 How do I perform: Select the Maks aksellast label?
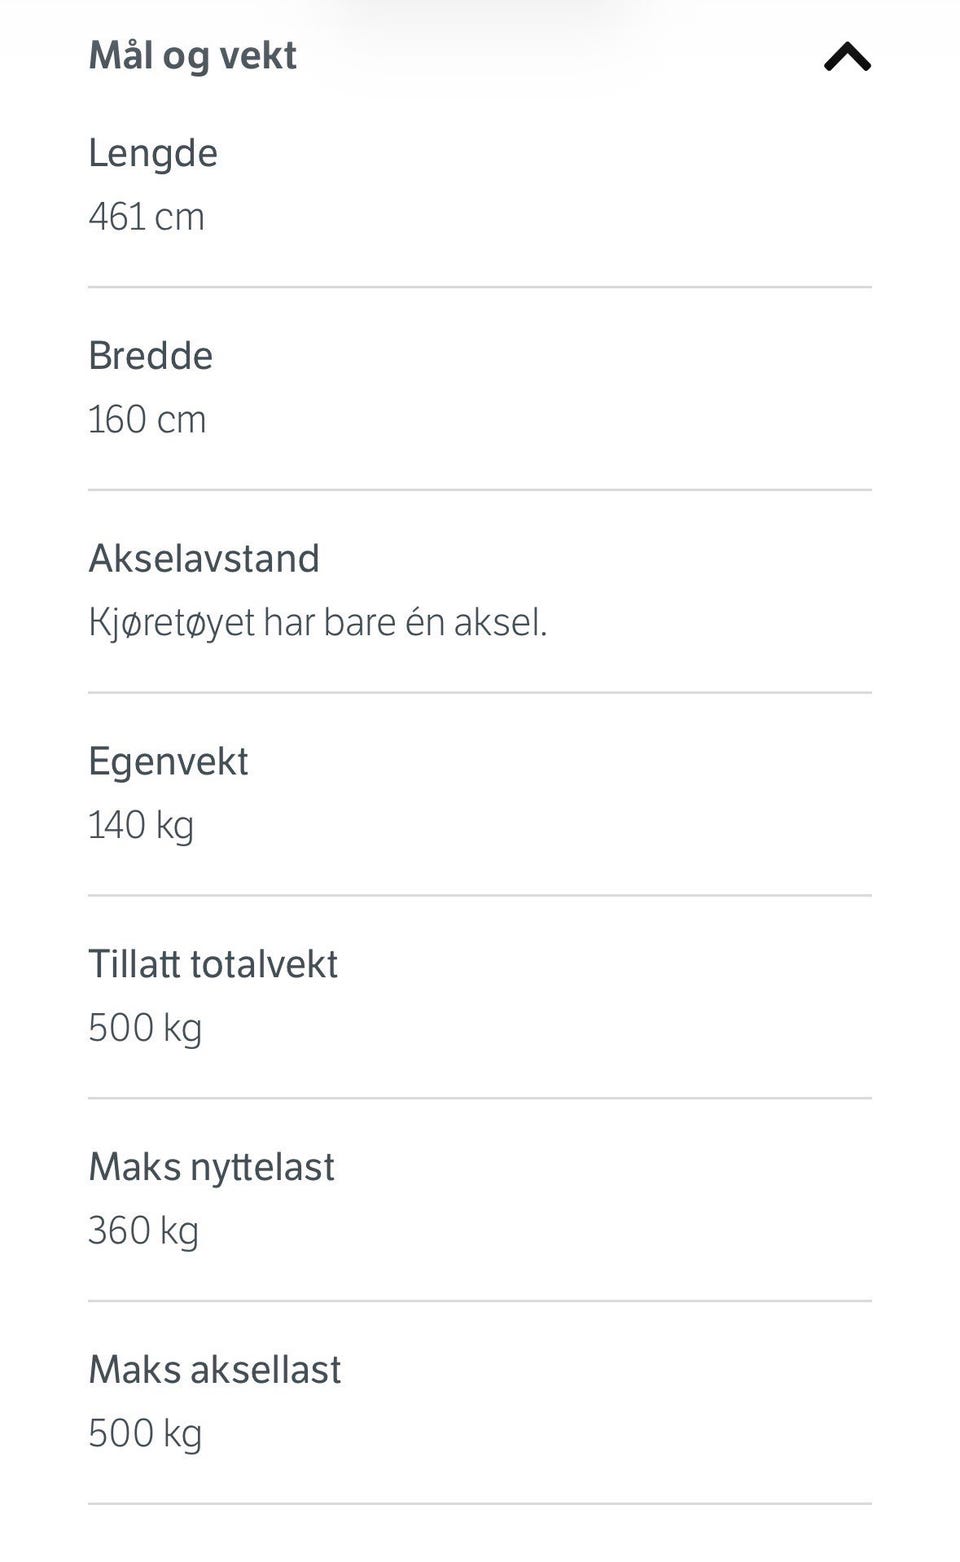215,1370
